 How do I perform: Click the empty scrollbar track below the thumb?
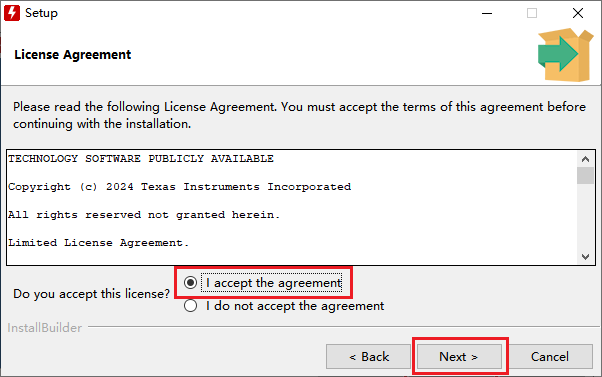(585, 217)
